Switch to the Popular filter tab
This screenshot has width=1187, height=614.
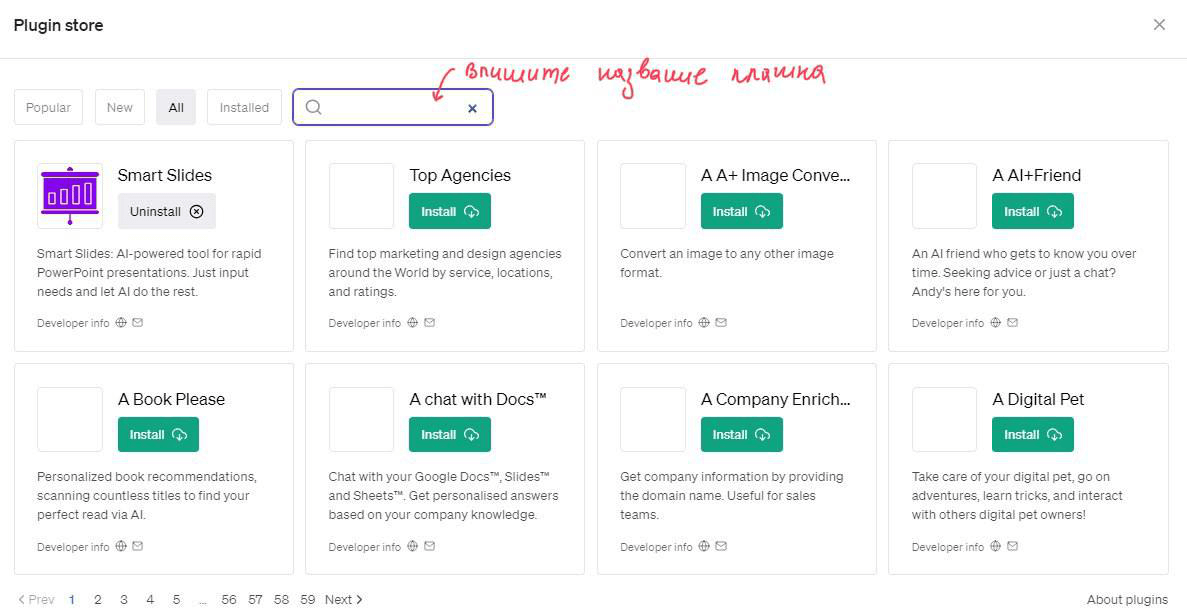coord(48,108)
